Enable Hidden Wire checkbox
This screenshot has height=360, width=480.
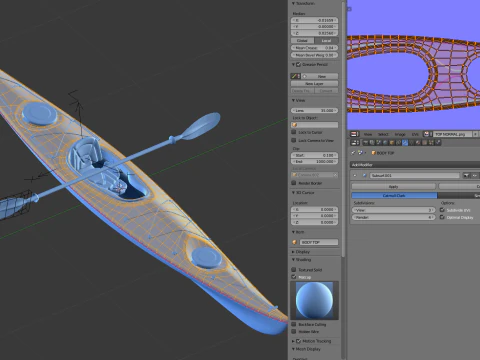click(x=294, y=332)
